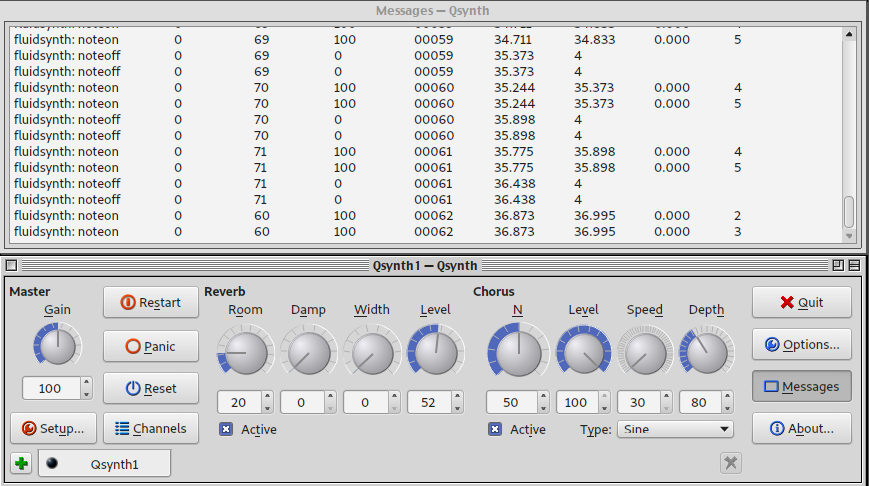Click the Qsynth1 engine LED indicator
The height and width of the screenshot is (486, 869).
pyautogui.click(x=52, y=463)
